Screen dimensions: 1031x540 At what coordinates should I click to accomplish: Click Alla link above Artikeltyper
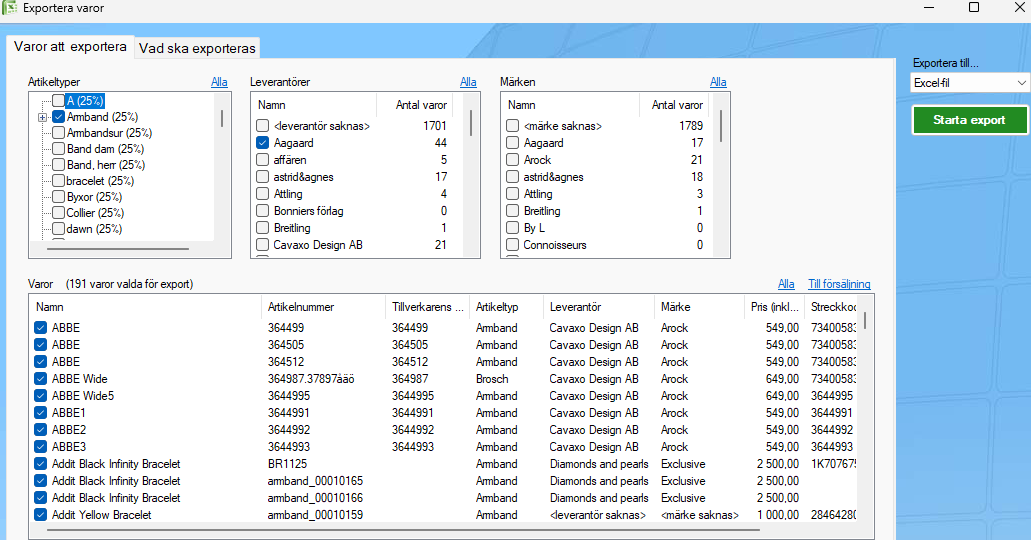click(219, 82)
